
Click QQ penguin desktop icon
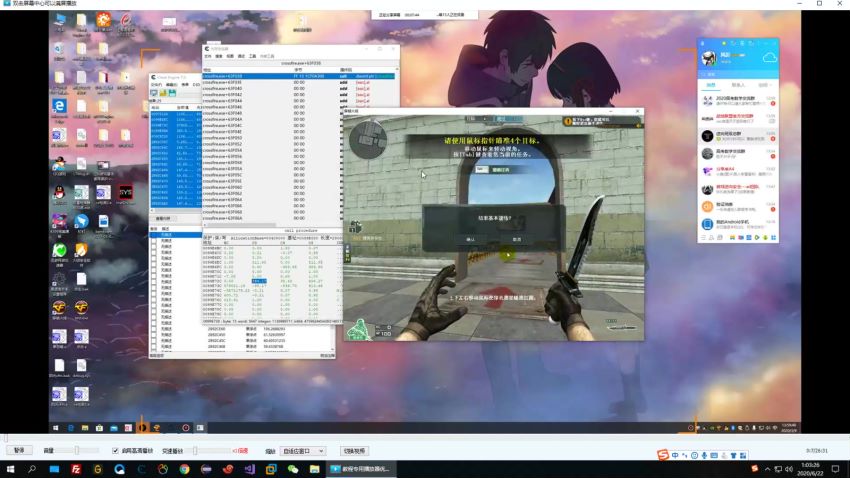pos(59,193)
